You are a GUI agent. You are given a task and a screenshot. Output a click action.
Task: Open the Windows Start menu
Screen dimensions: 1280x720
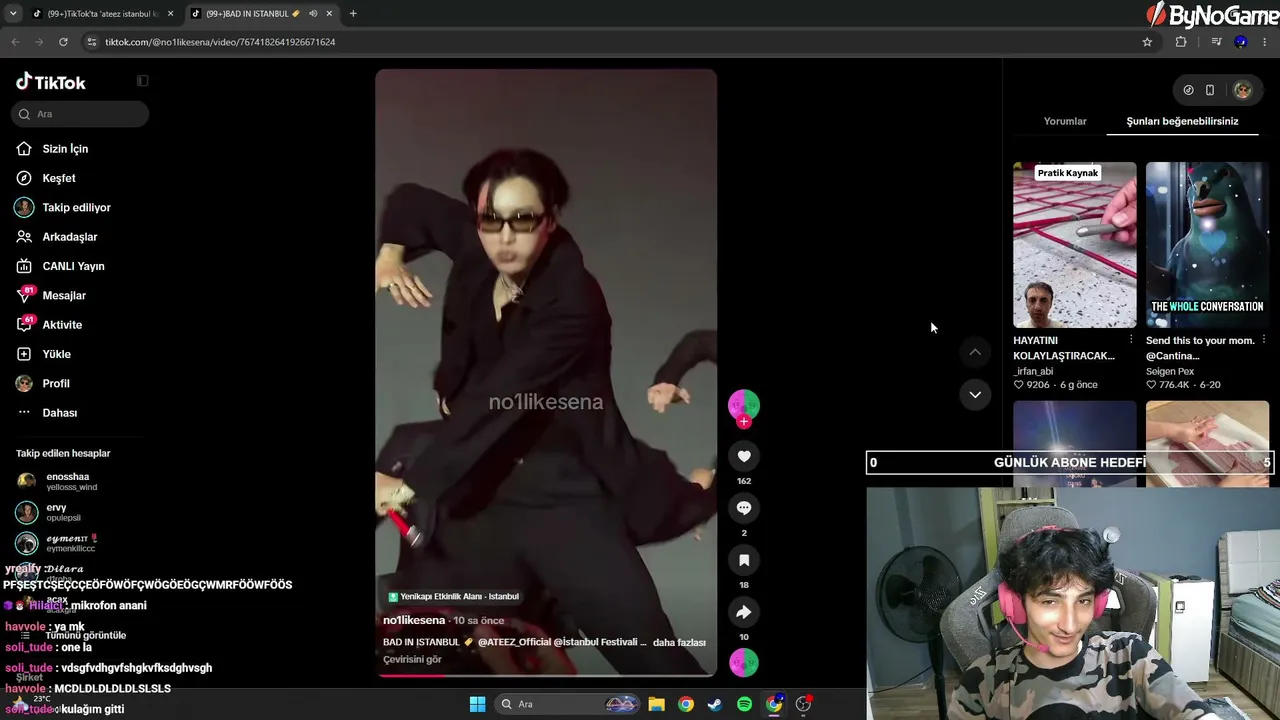point(477,704)
